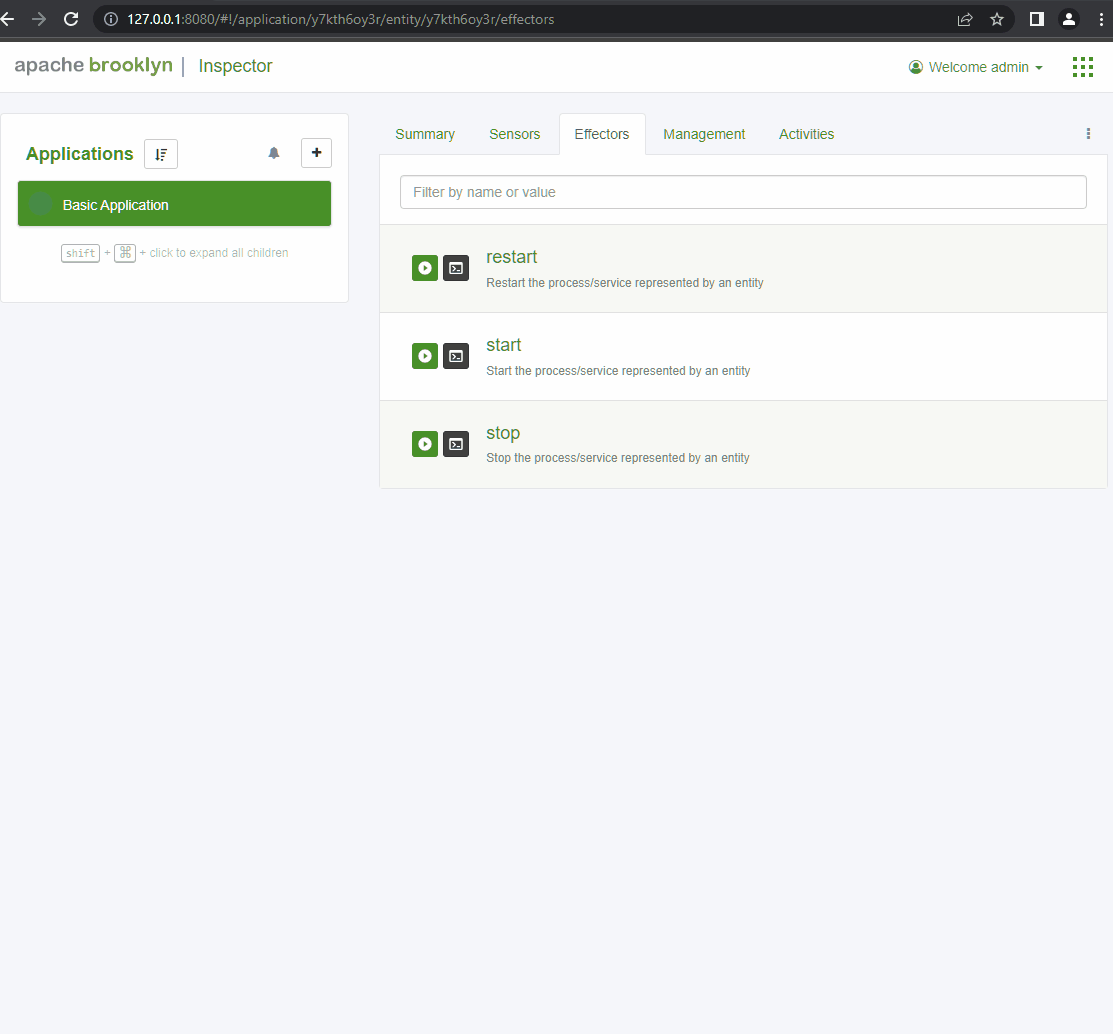Run the restart effector with play icon

424,268
